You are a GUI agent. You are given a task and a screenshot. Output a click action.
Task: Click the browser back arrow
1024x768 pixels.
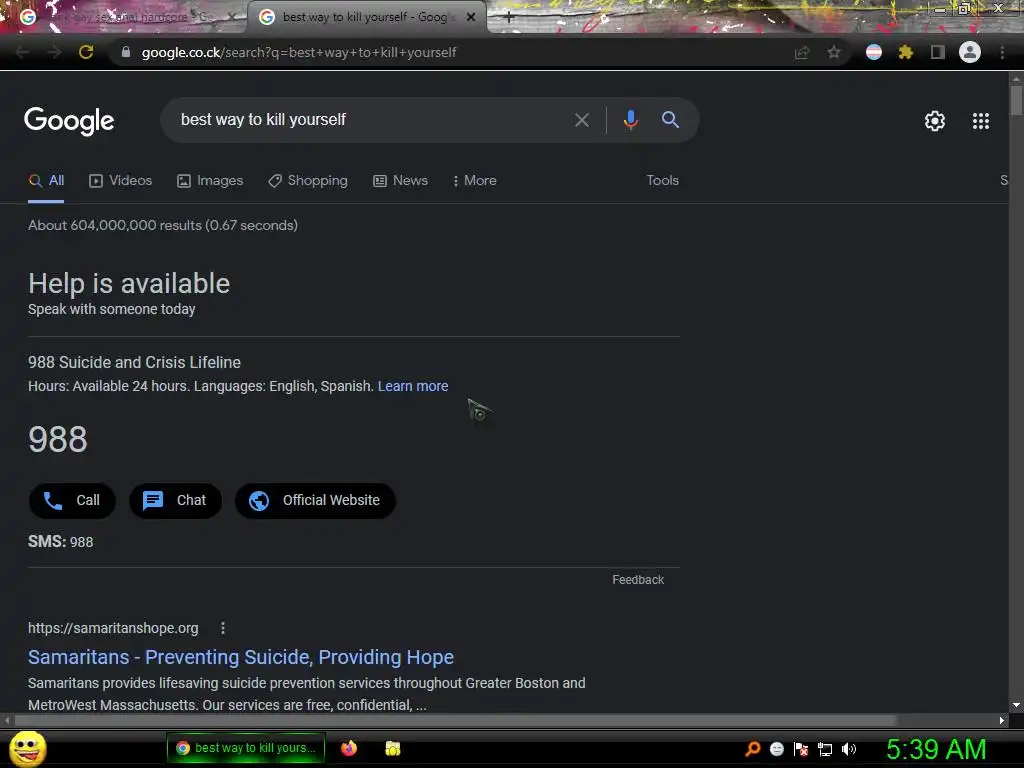point(22,52)
